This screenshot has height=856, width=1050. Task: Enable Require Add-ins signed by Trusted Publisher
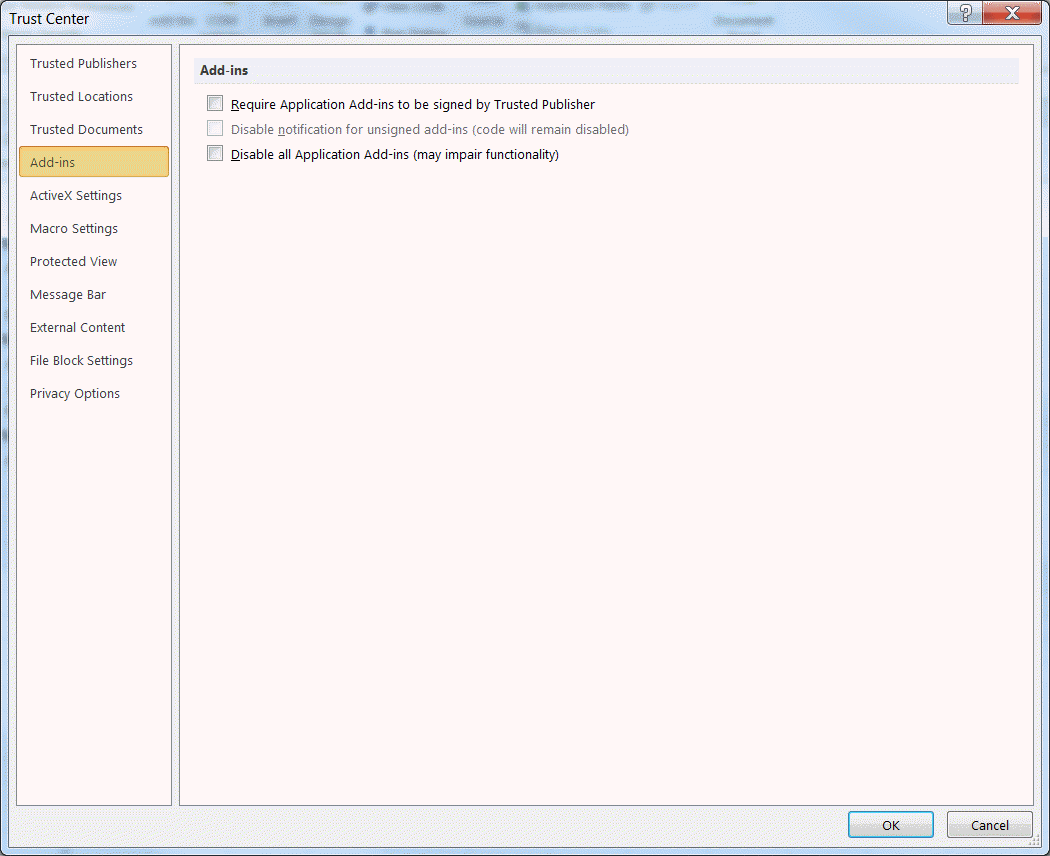(x=215, y=104)
